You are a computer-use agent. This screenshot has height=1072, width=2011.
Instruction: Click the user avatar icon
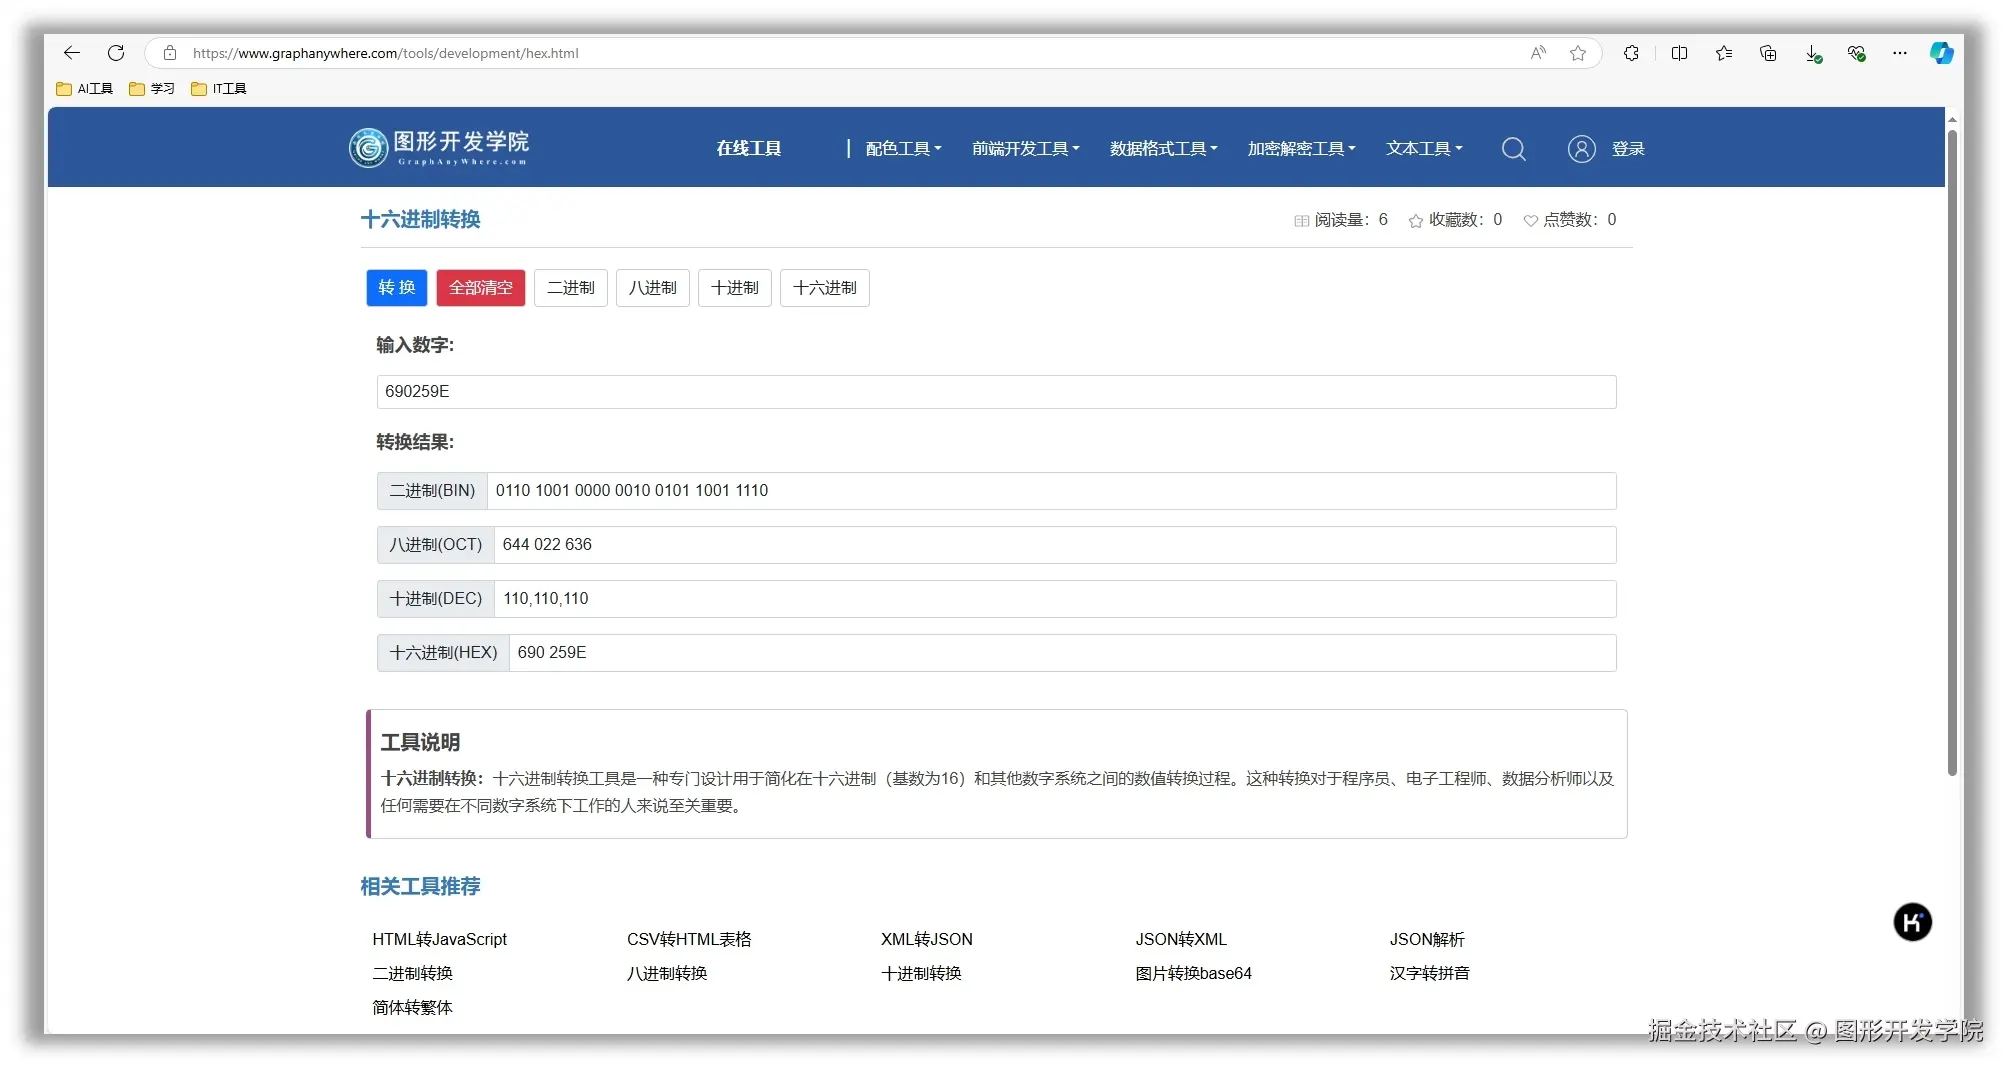pos(1581,149)
